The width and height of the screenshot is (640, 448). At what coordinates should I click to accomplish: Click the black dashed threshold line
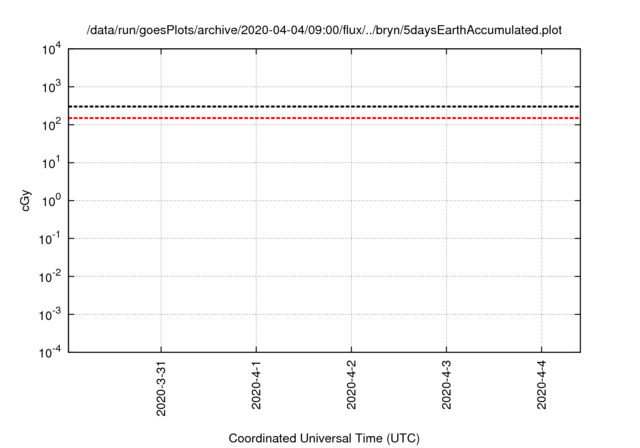[x=324, y=106]
